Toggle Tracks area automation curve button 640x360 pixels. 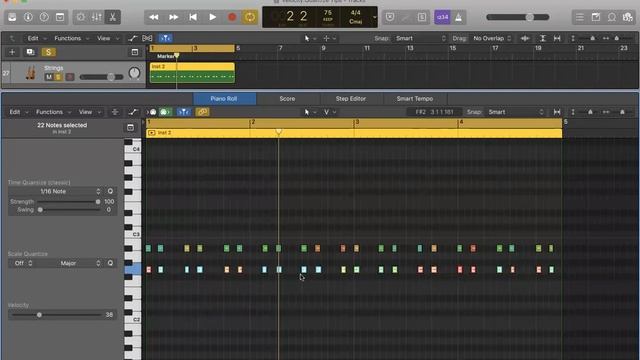[132, 38]
